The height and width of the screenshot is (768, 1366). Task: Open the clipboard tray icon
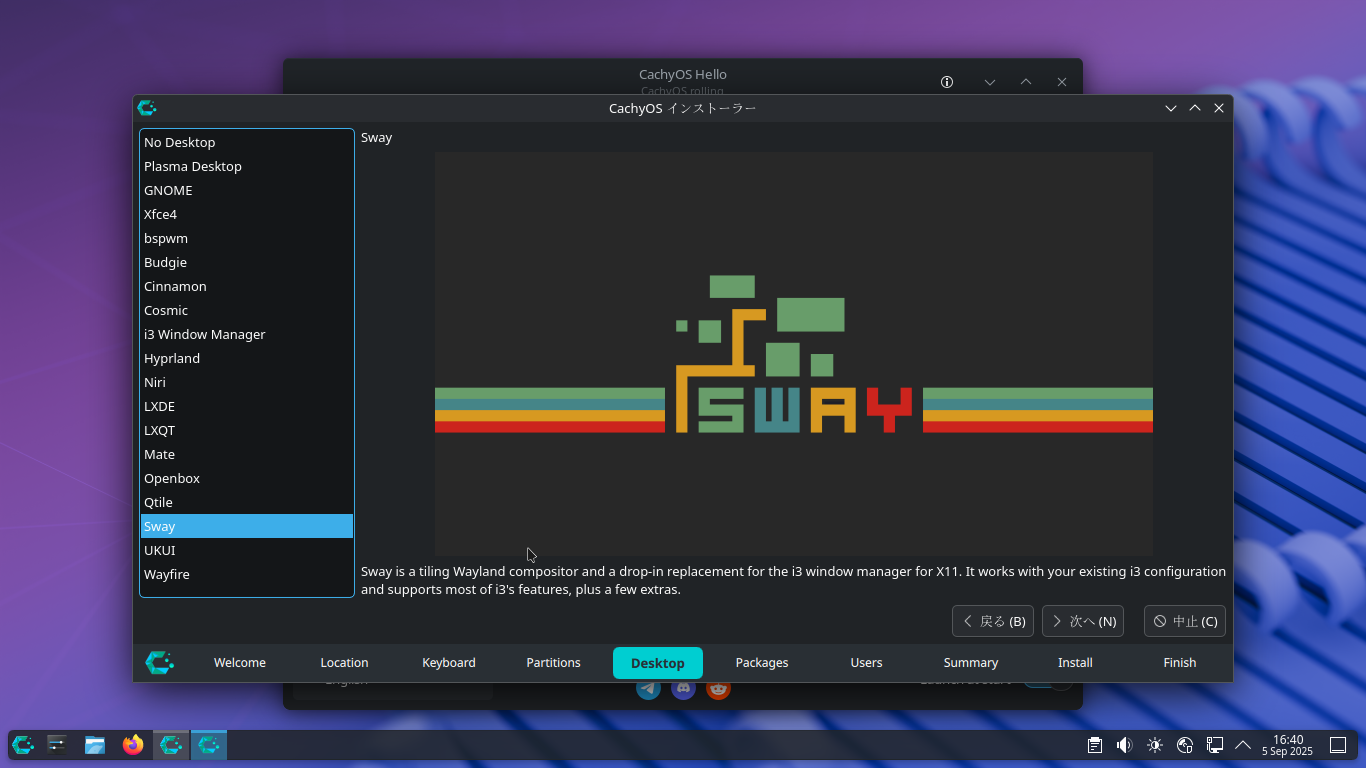[1095, 745]
